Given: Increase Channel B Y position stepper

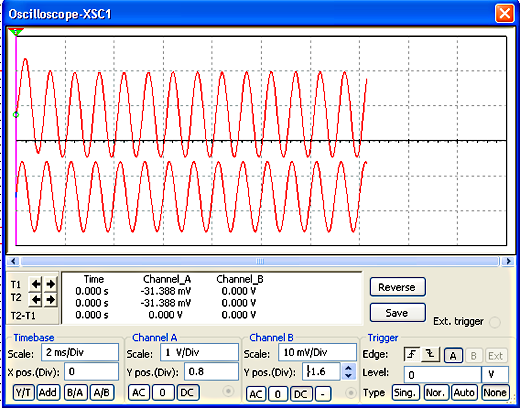Looking at the screenshot, I should (348, 368).
